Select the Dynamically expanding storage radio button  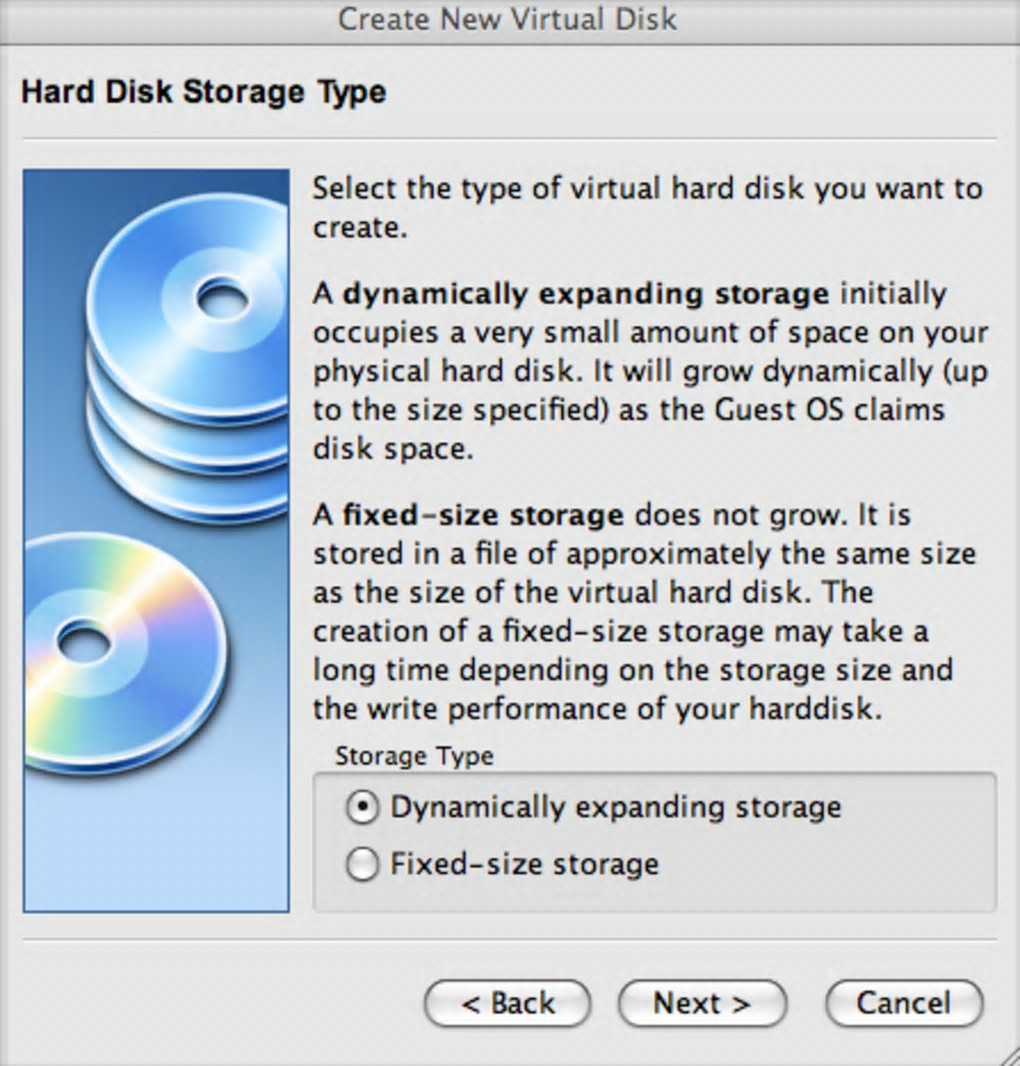[x=362, y=808]
